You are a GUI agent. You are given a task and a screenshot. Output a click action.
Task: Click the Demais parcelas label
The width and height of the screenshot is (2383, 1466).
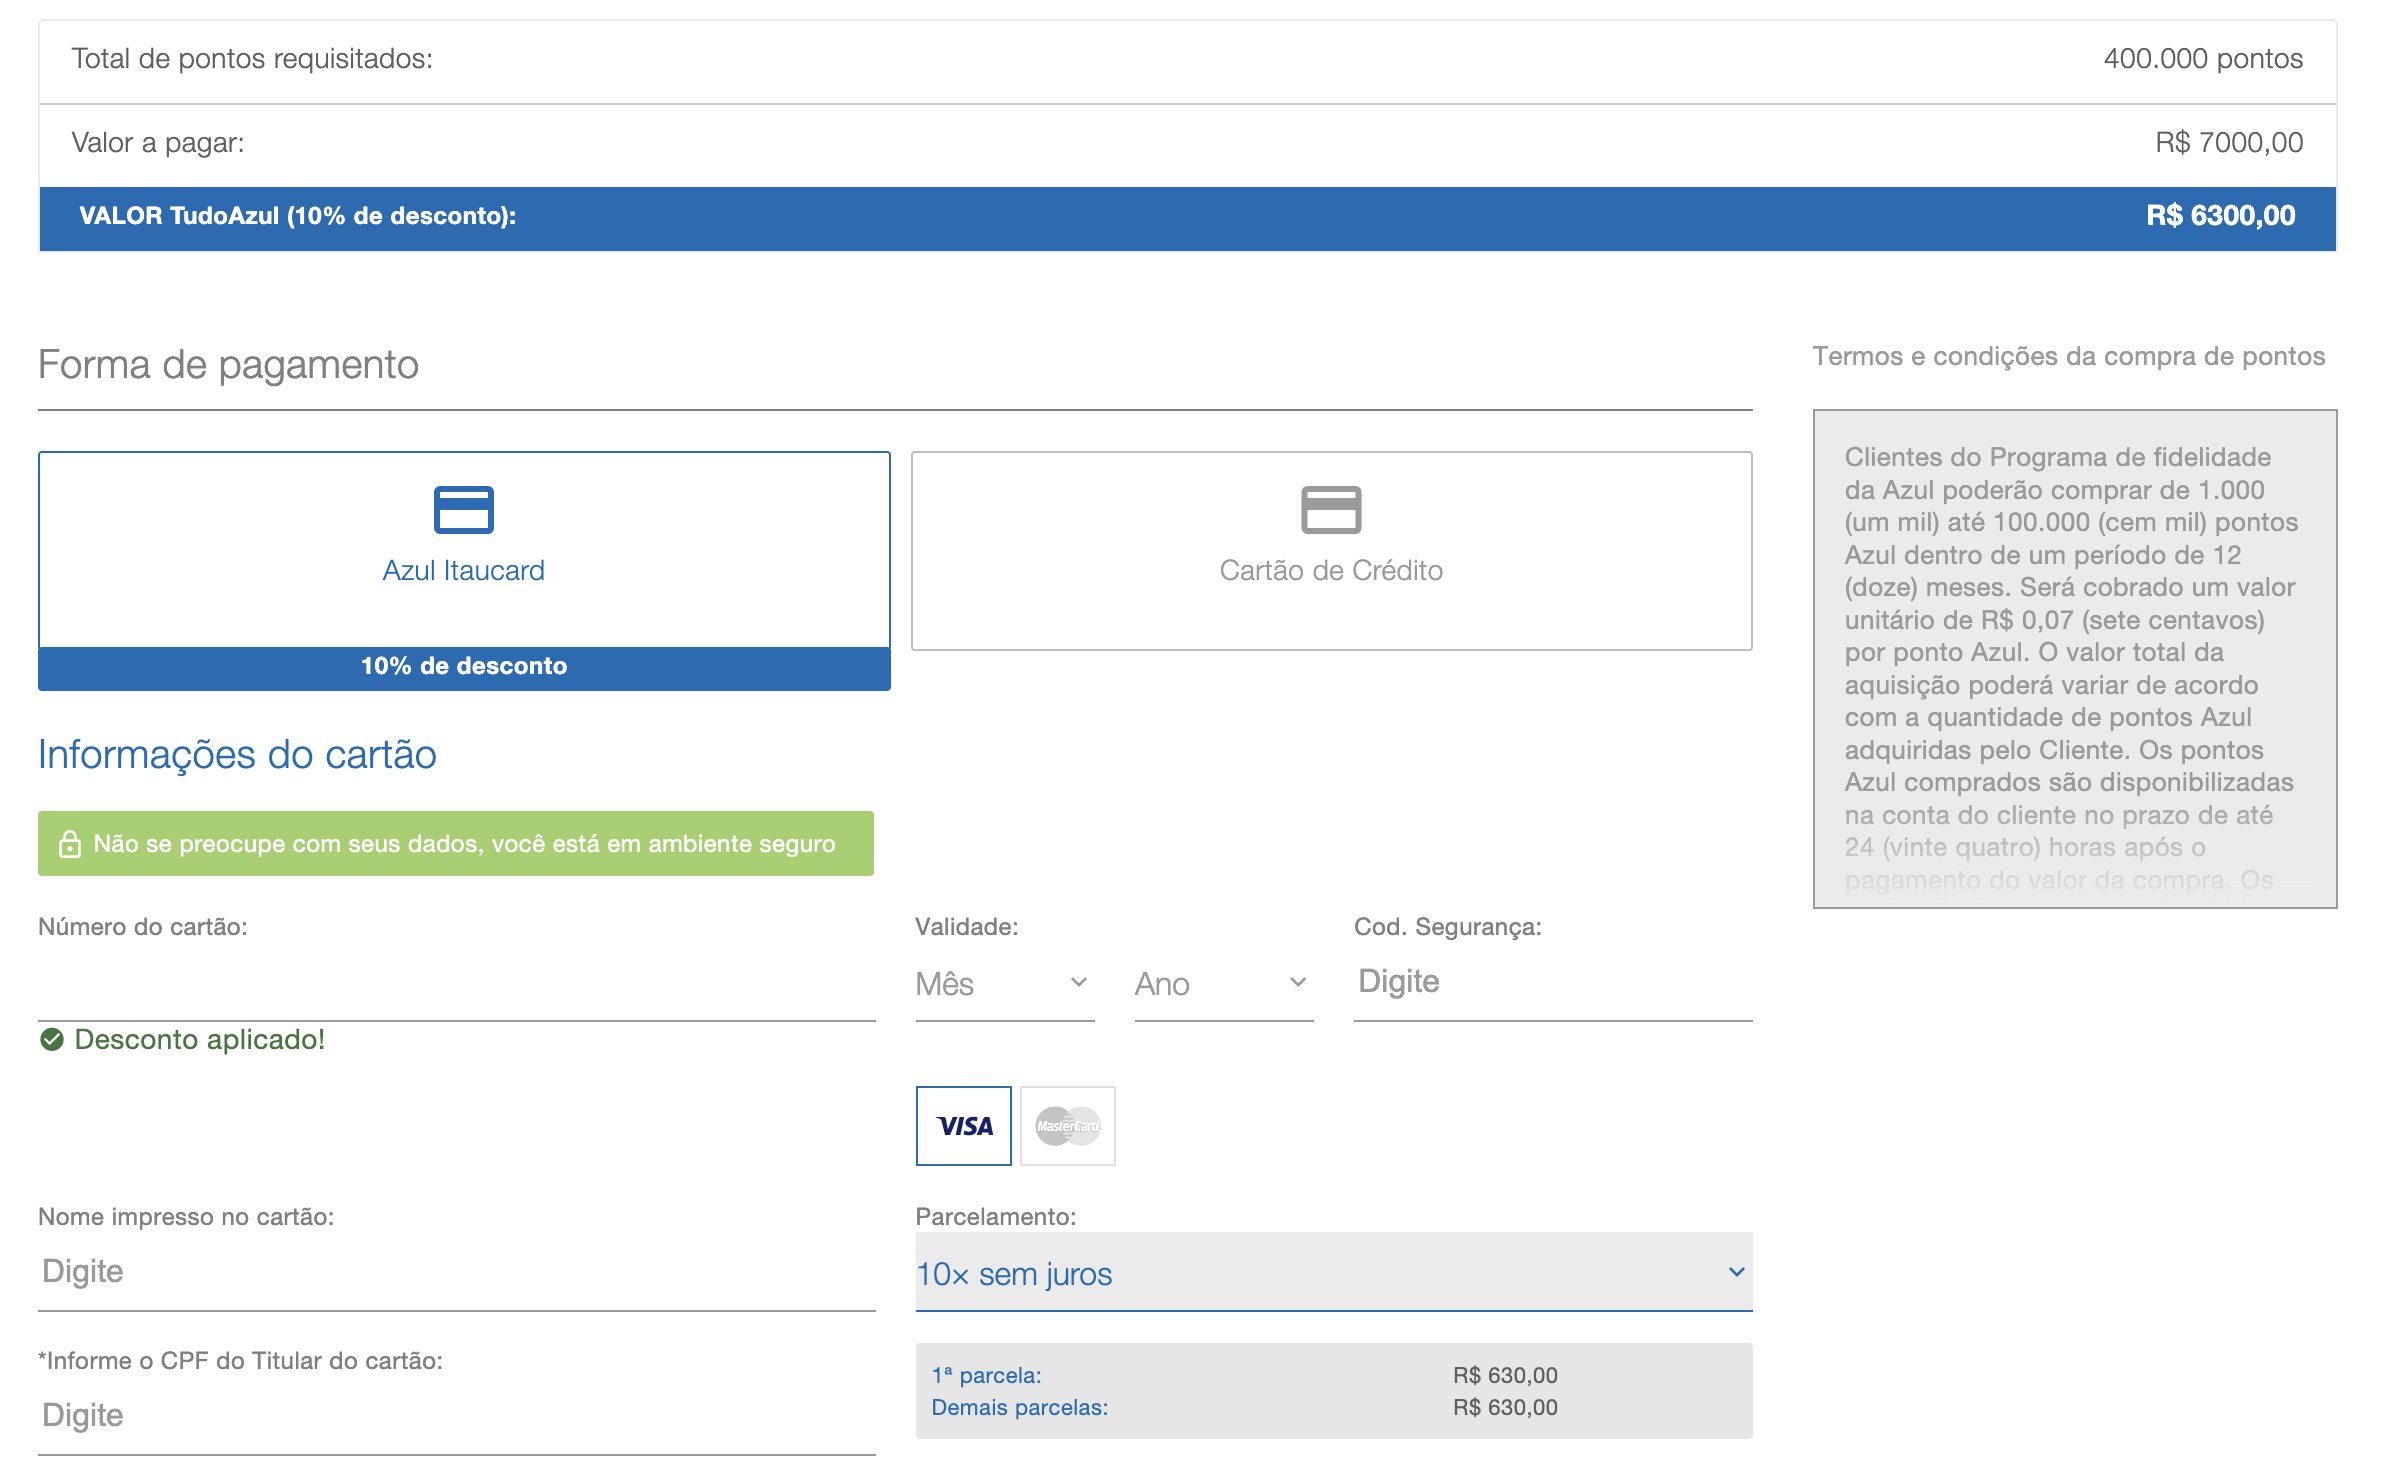click(1020, 1408)
